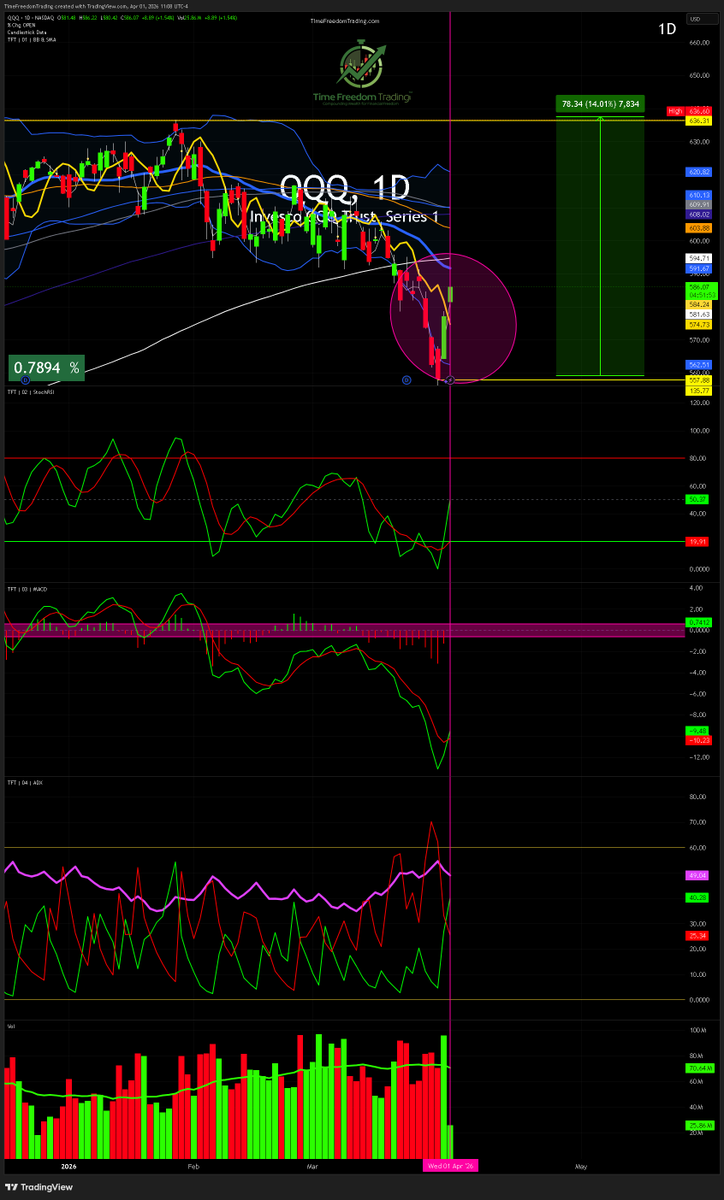
Task: Click the 25.86 M volume label
Action: tap(698, 1126)
